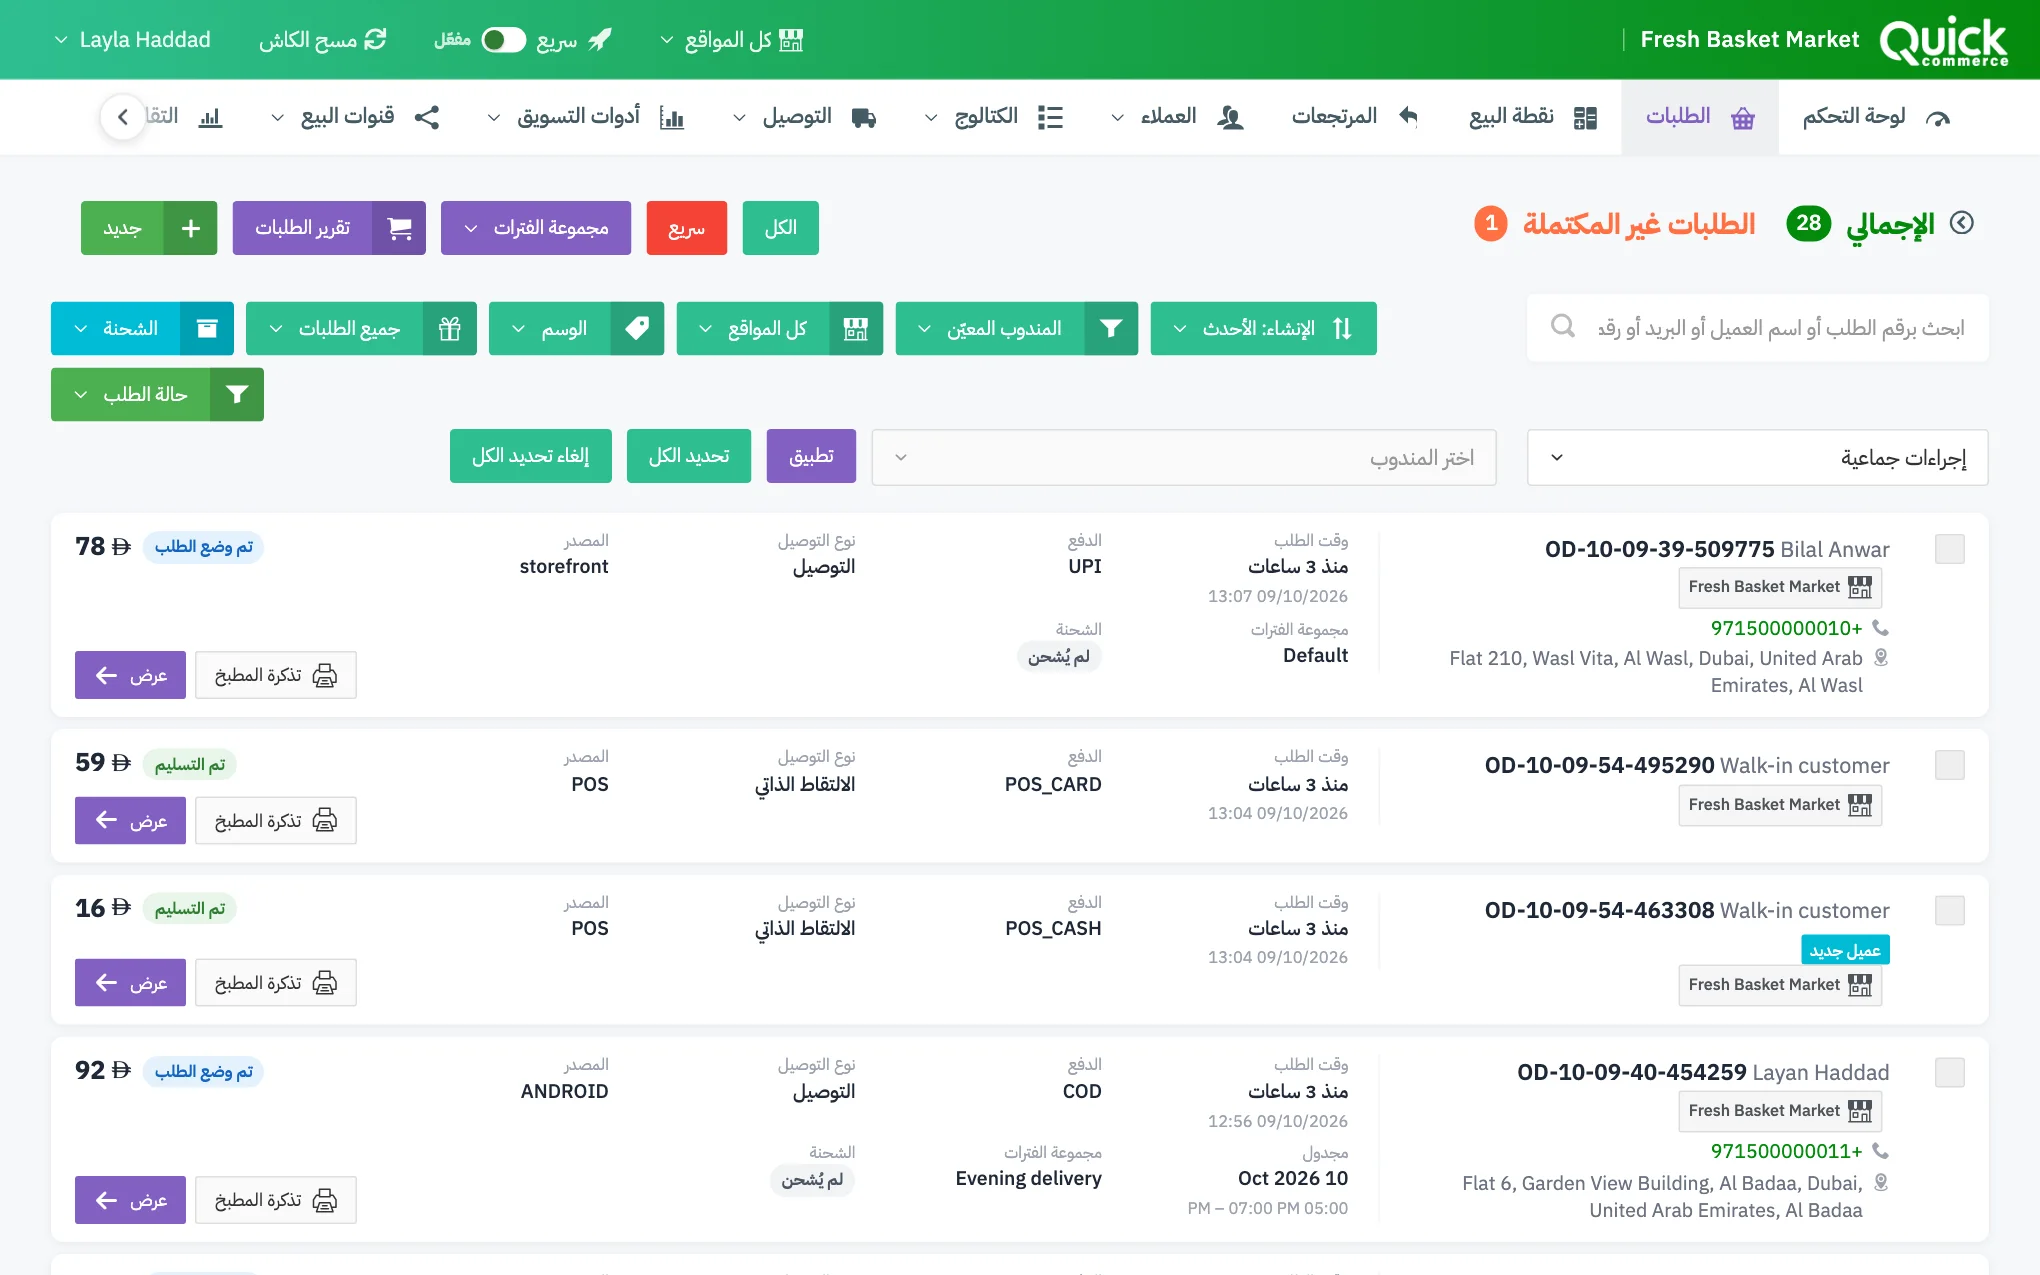This screenshot has height=1275, width=2040.
Task: Click the تطبيق button
Action: [x=811, y=456]
